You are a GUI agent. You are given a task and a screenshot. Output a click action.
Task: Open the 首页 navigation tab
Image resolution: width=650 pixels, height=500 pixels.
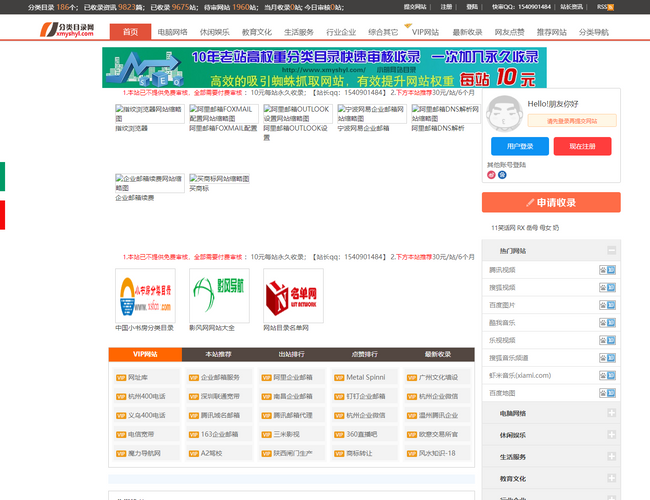130,32
